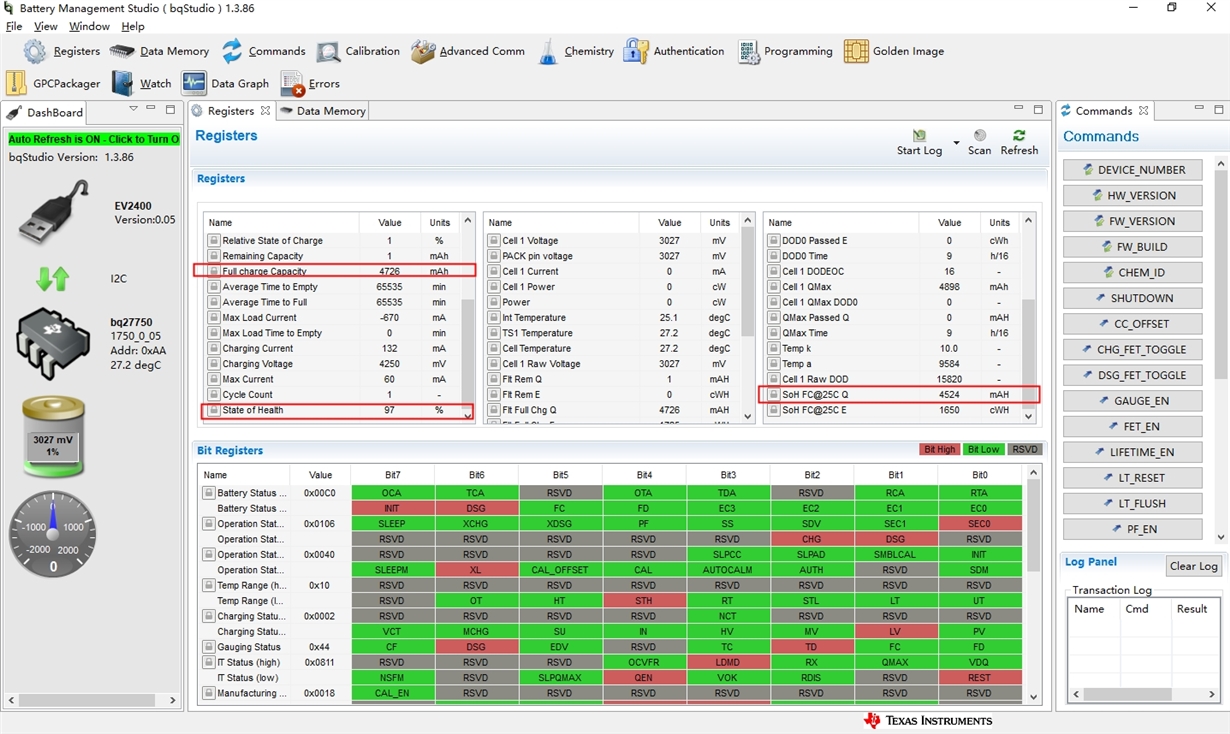This screenshot has height=734, width=1230.
Task: Open the Authentication tool
Action: 673,51
